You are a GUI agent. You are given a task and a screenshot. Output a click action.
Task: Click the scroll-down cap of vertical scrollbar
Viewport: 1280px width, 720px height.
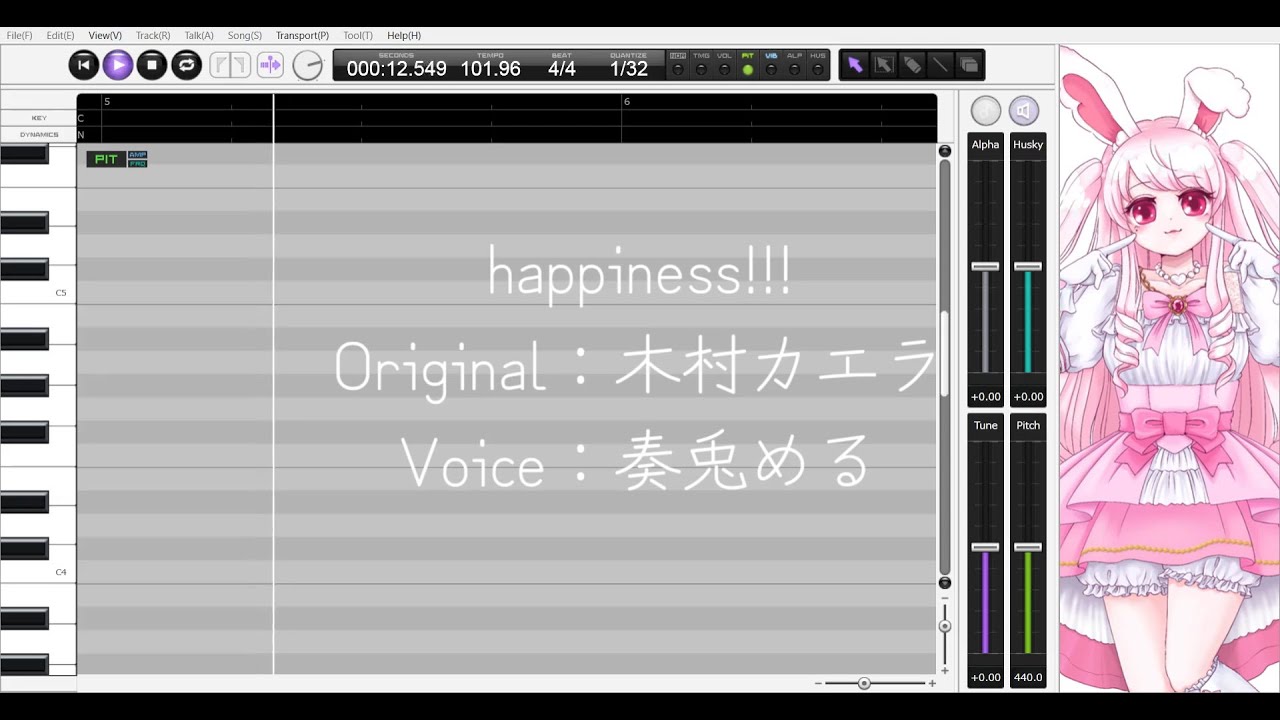coord(945,583)
